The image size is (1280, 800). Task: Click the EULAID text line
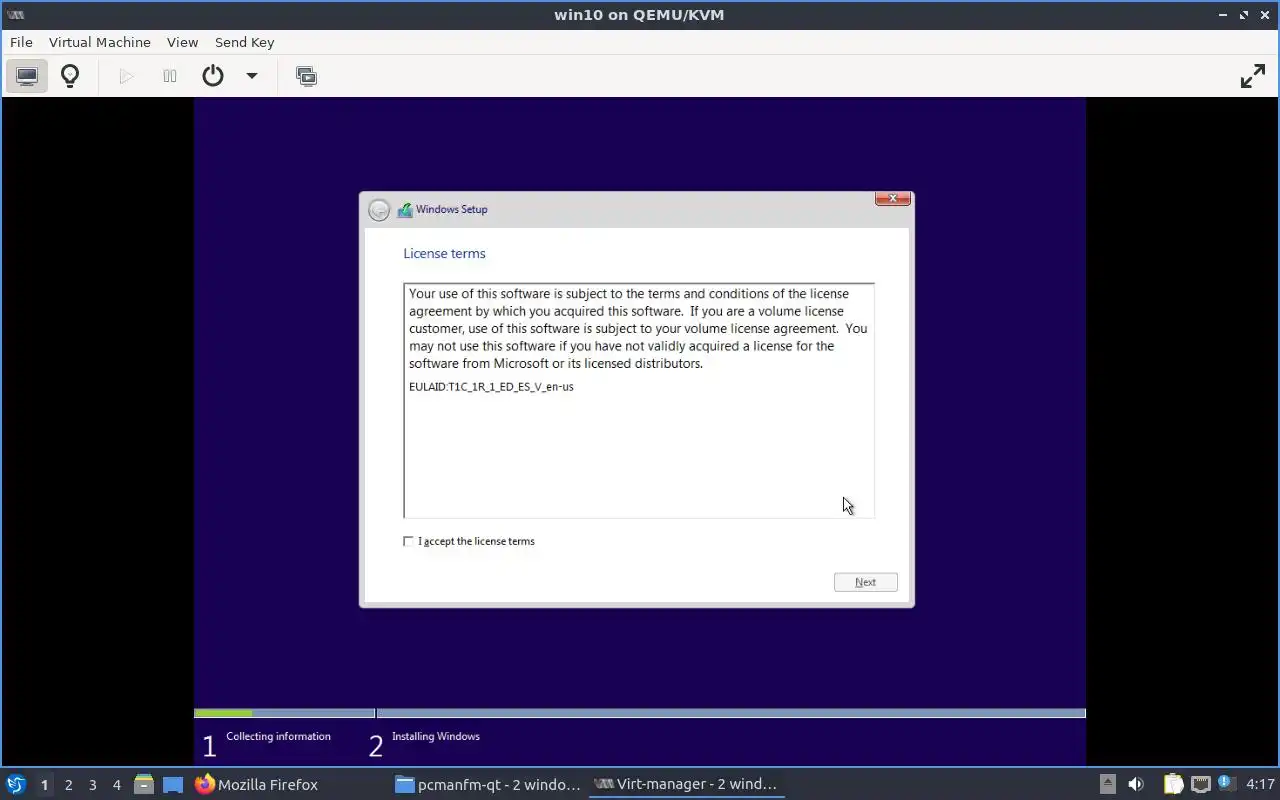coord(491,387)
